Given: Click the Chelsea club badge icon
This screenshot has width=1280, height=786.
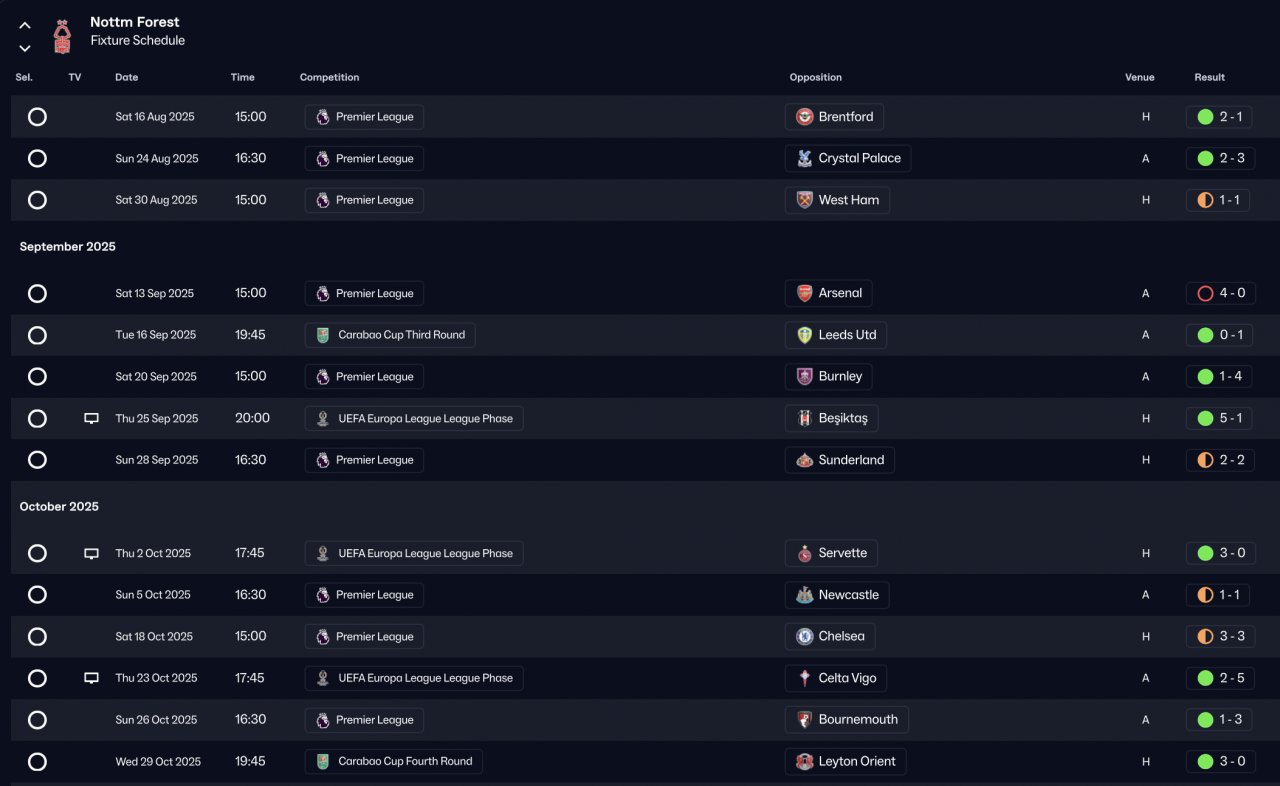Looking at the screenshot, I should (x=804, y=636).
